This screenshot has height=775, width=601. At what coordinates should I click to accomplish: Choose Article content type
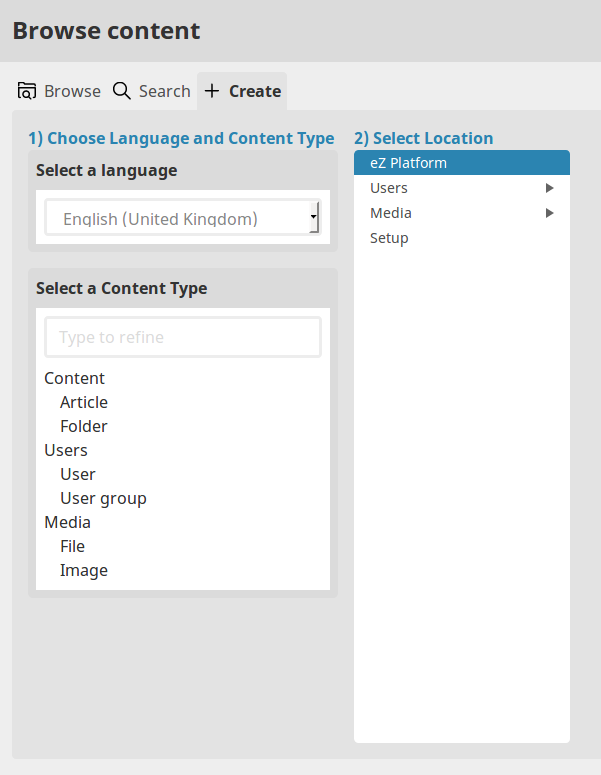[84, 402]
